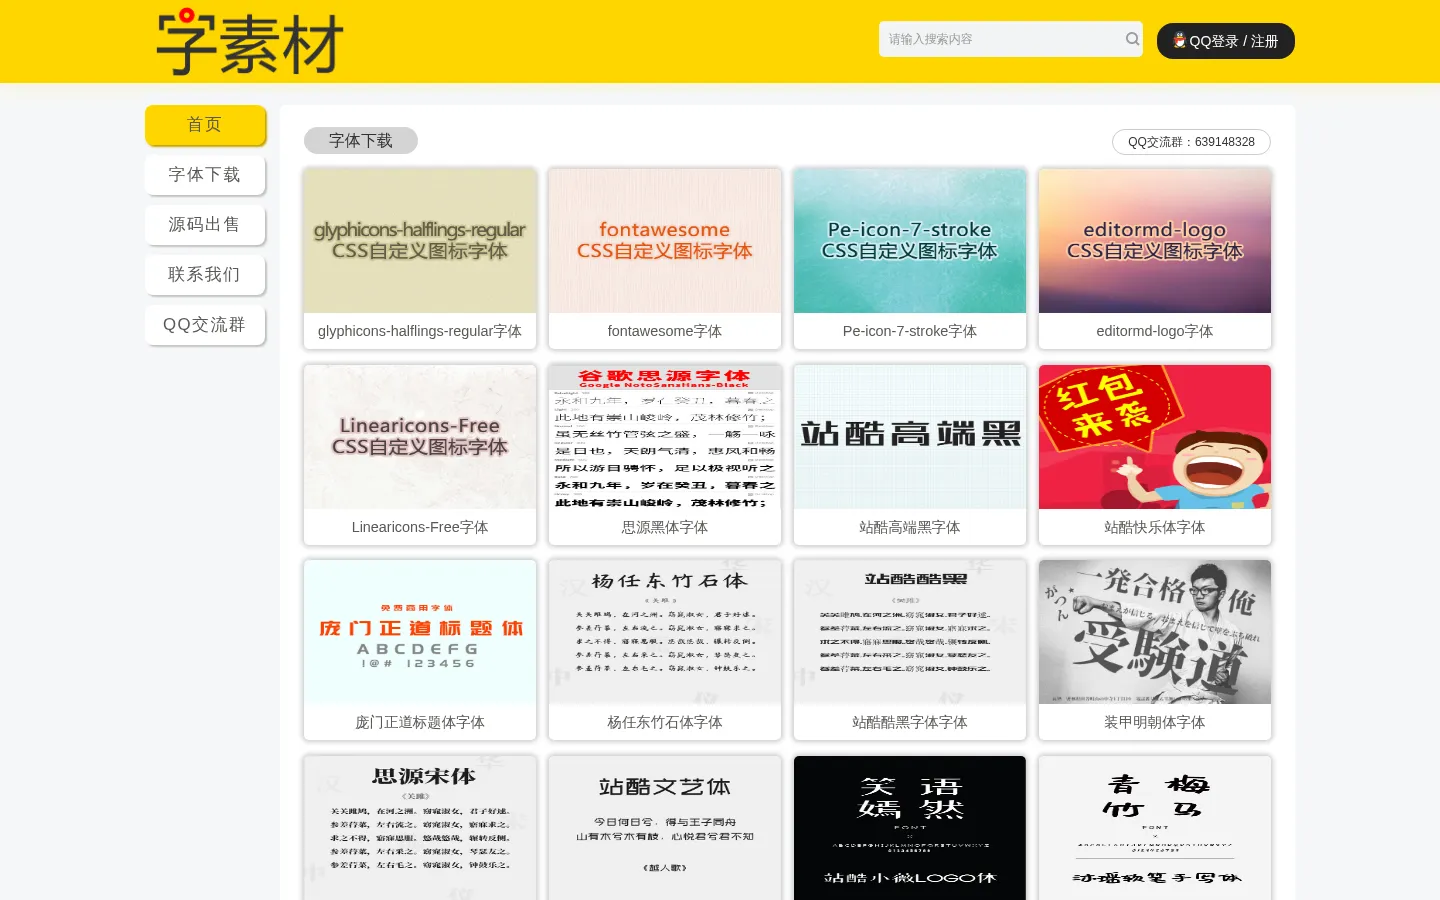The height and width of the screenshot is (900, 1440).
Task: Click 庞门正道标题体字体 caption link
Action: (420, 722)
